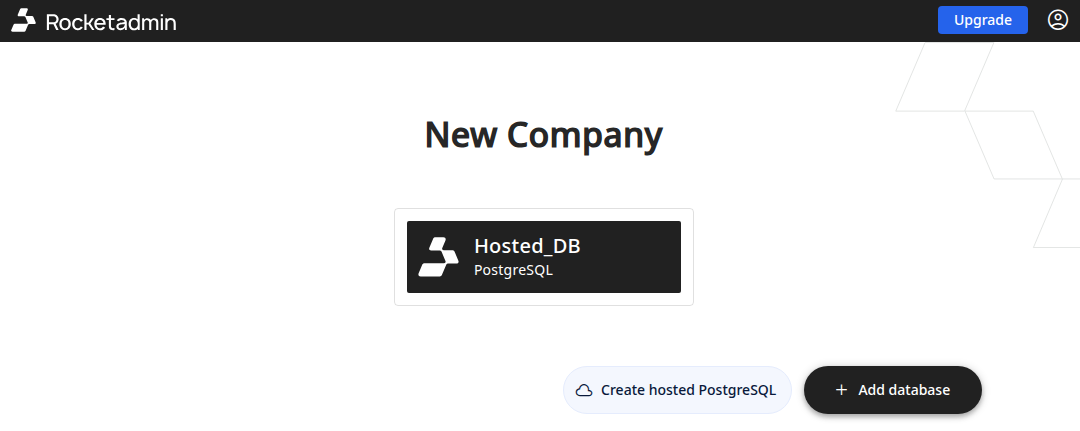1080x431 pixels.
Task: Click the "Create hosted PostgreSQL" label text
Action: 688,390
